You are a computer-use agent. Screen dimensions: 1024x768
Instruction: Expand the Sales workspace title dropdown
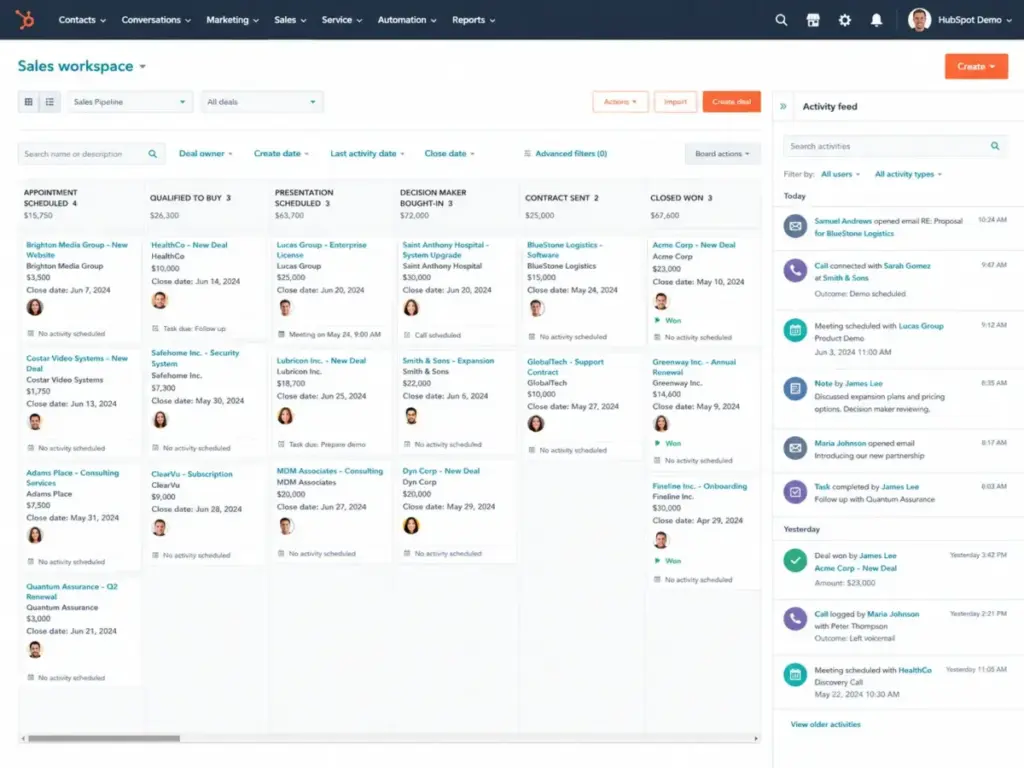[142, 67]
